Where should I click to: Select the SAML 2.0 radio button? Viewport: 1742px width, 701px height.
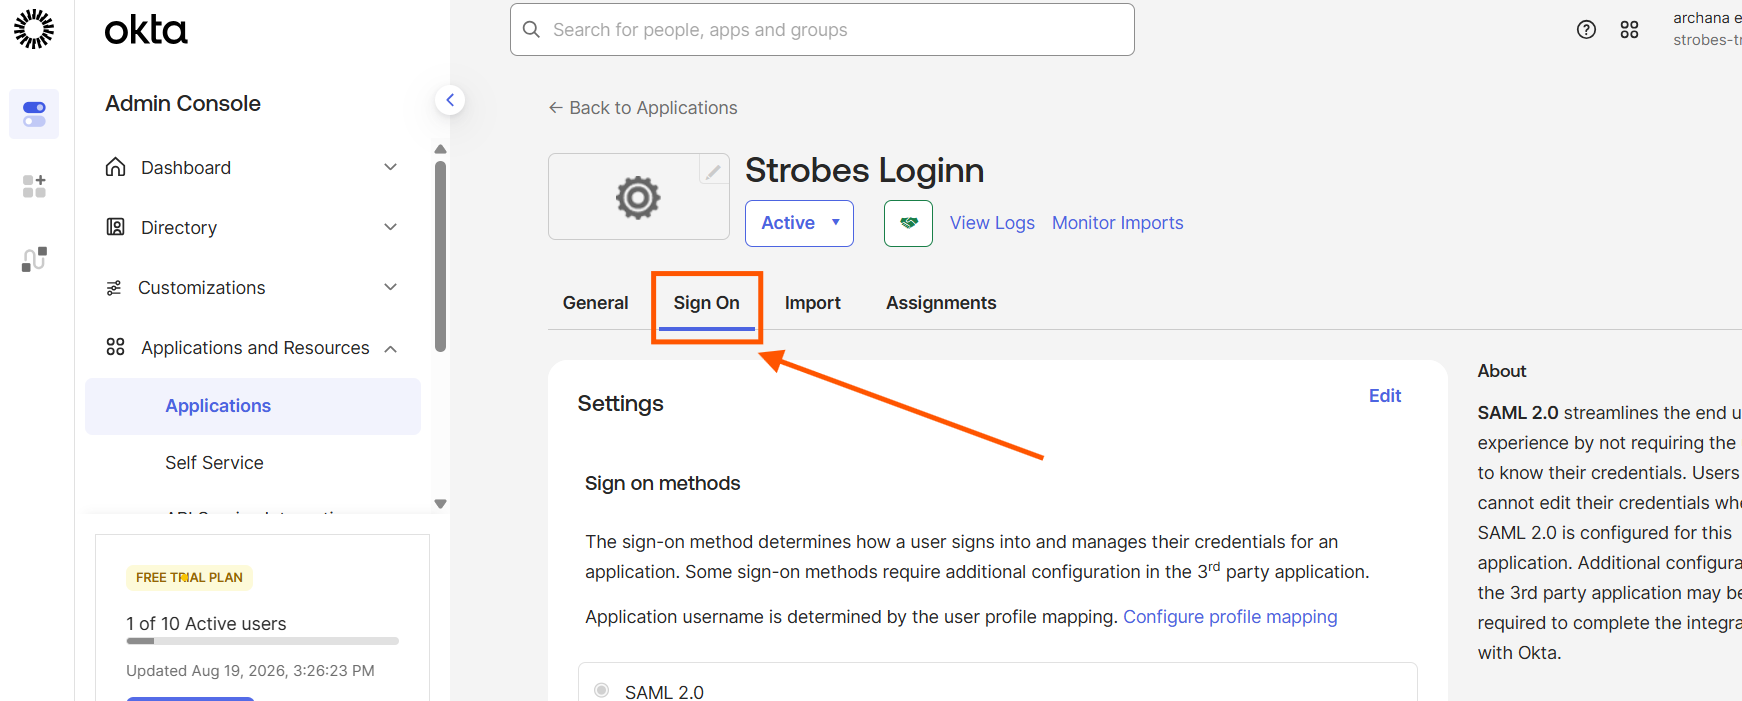click(x=602, y=690)
